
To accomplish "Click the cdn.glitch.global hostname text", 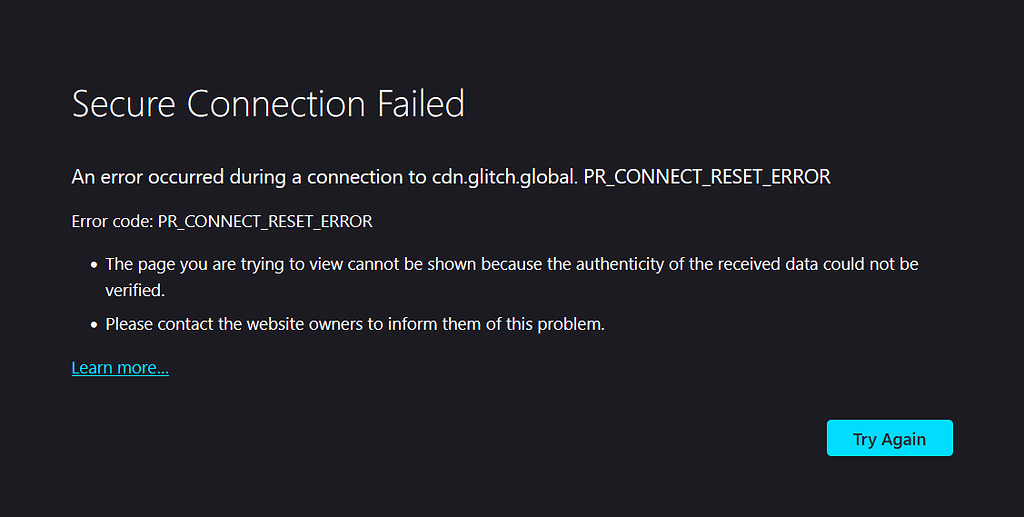I will pyautogui.click(x=503, y=177).
